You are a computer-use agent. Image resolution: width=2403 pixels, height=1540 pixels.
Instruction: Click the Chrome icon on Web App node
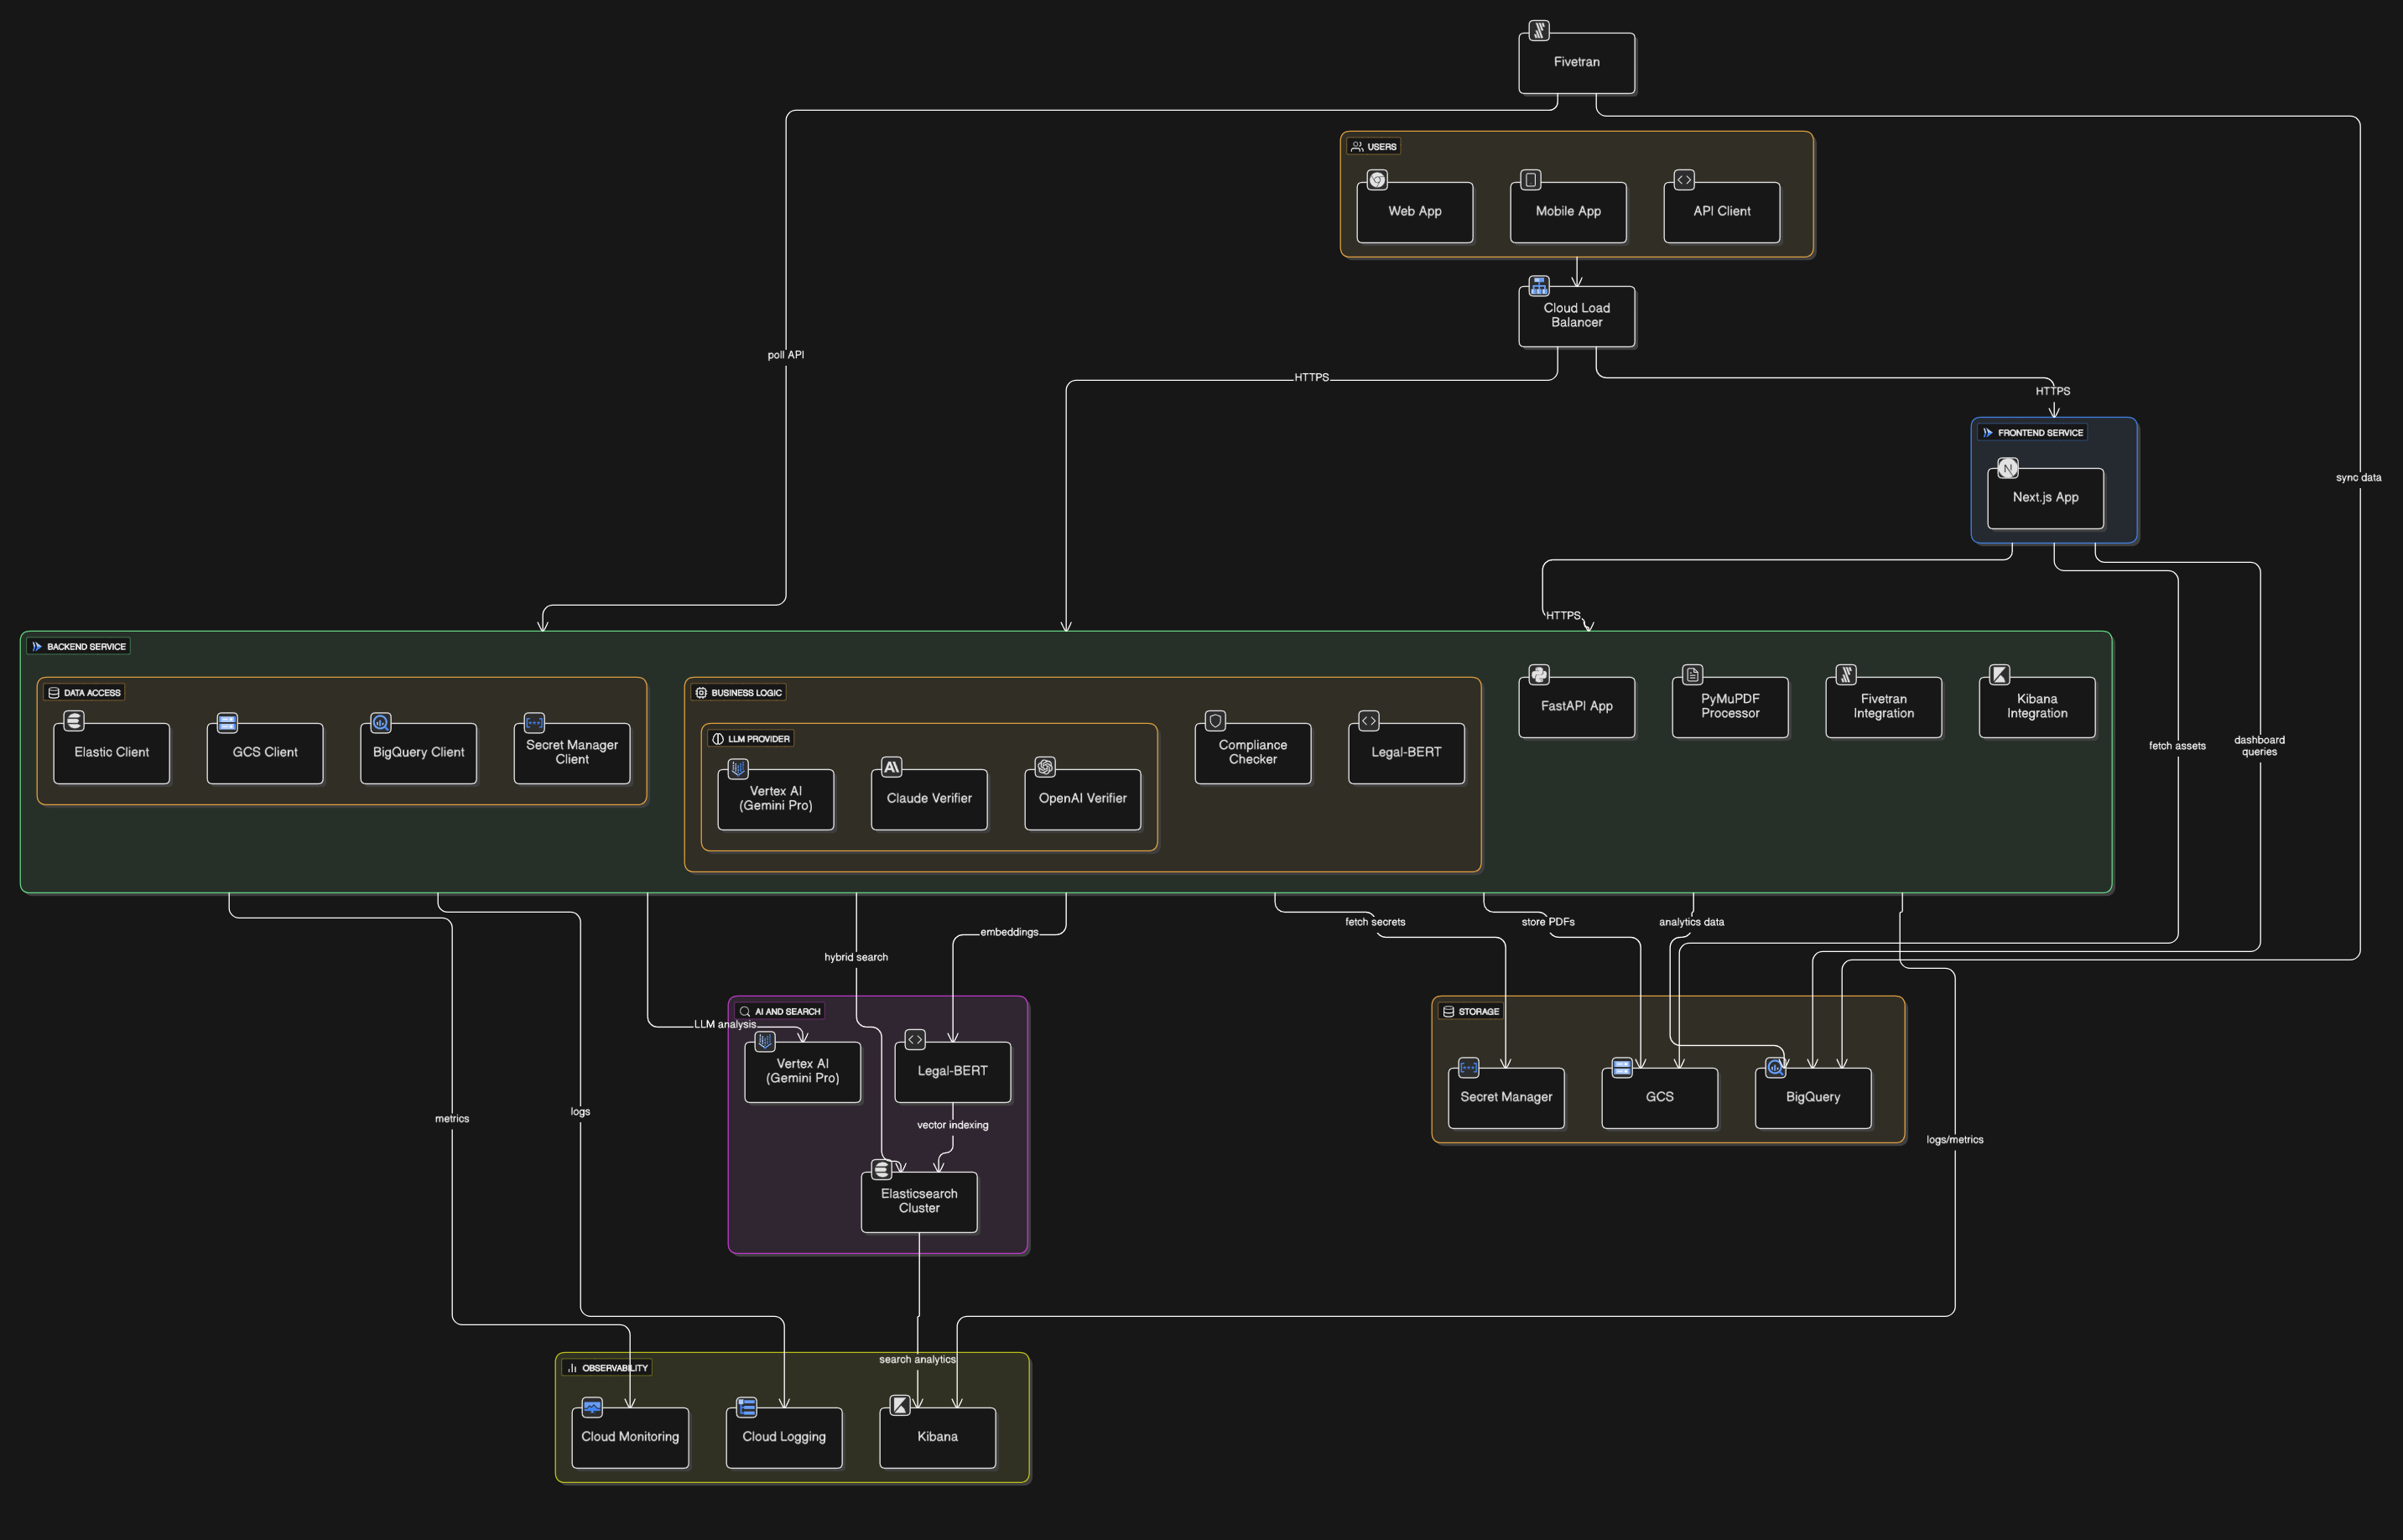click(1377, 180)
